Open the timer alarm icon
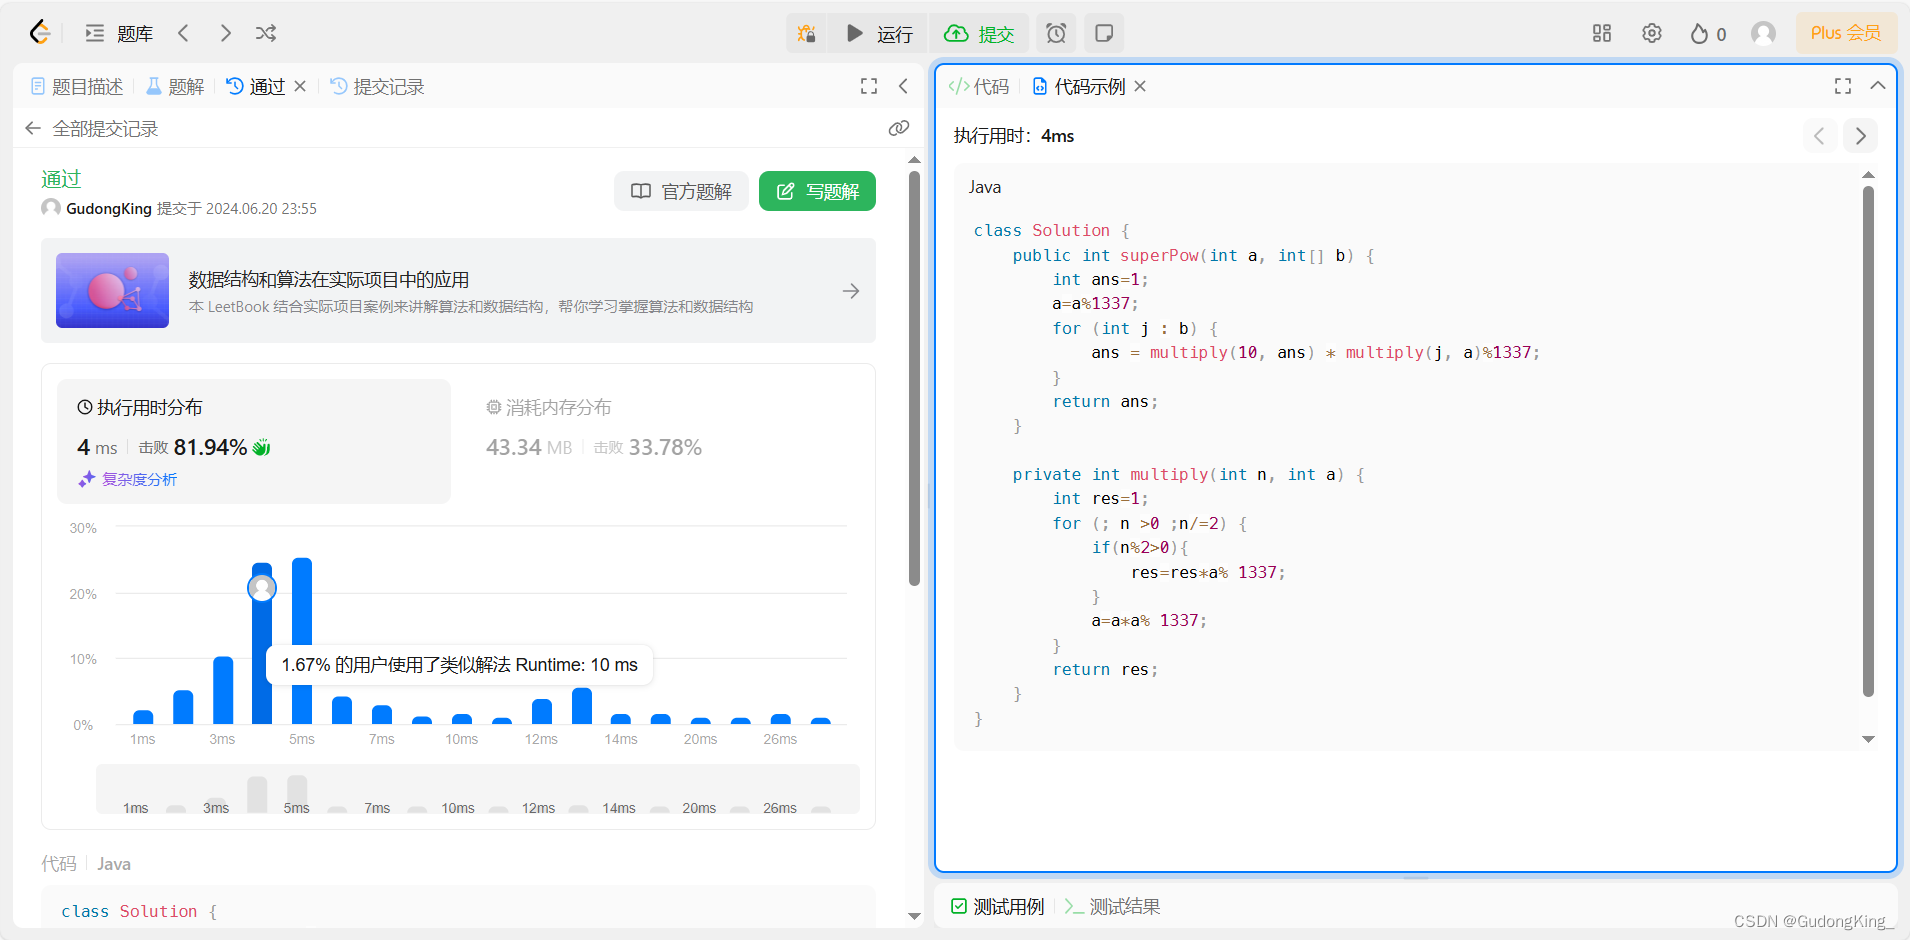 tap(1056, 33)
